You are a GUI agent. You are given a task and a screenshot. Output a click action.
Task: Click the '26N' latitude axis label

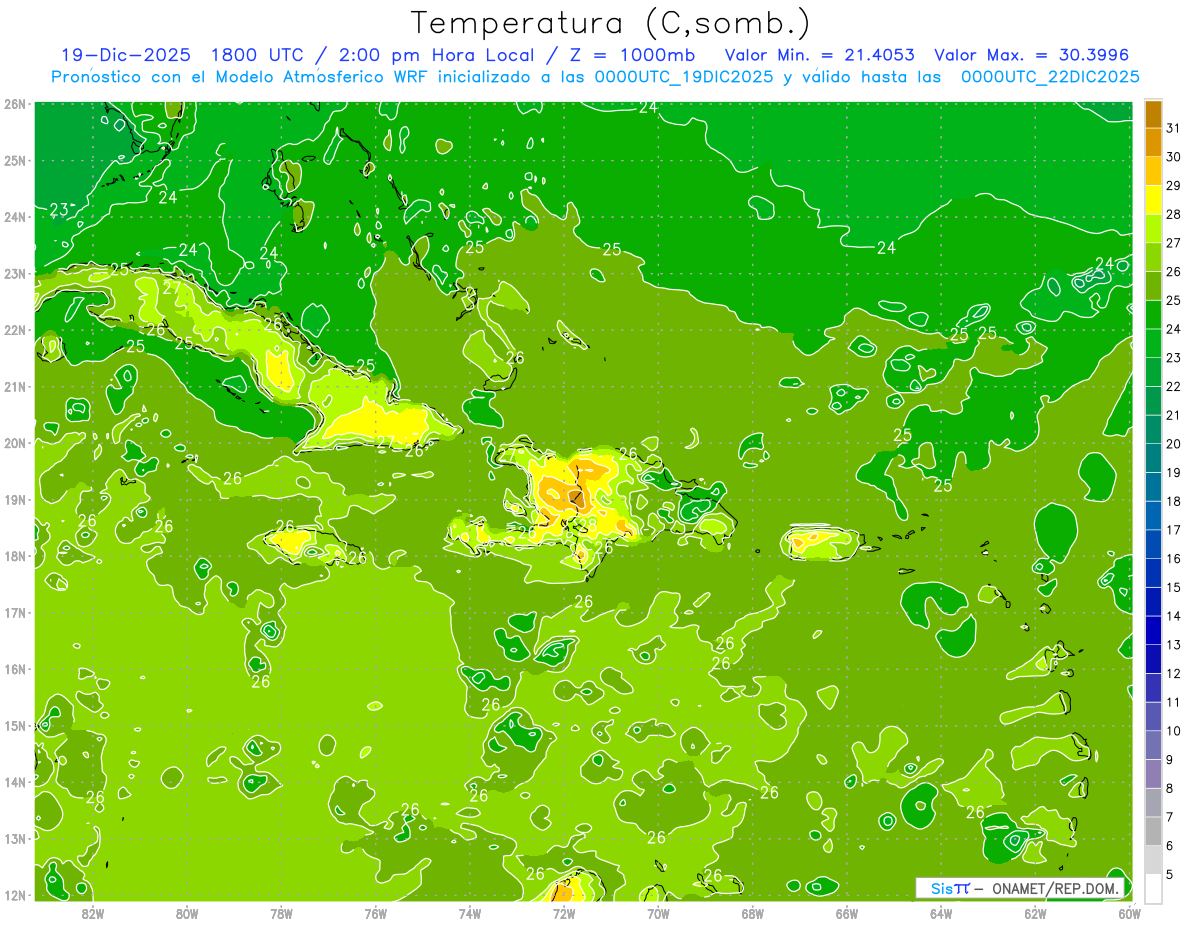coord(15,104)
